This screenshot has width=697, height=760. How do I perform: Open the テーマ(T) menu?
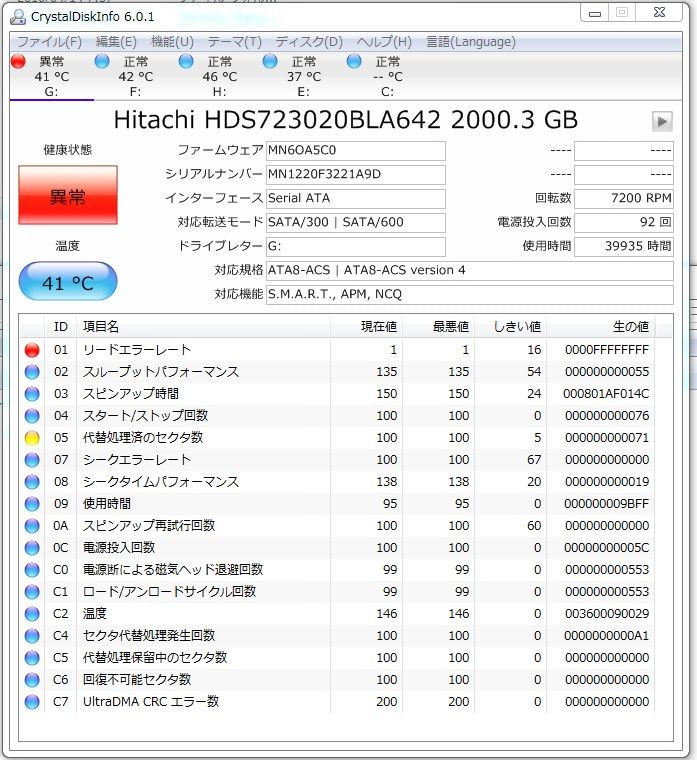pyautogui.click(x=235, y=42)
